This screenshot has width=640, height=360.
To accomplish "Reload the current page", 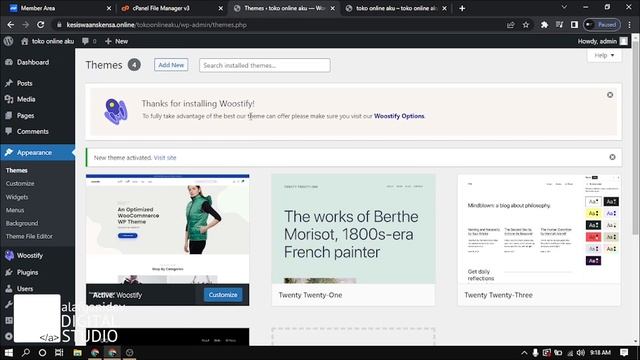I will tap(40, 25).
